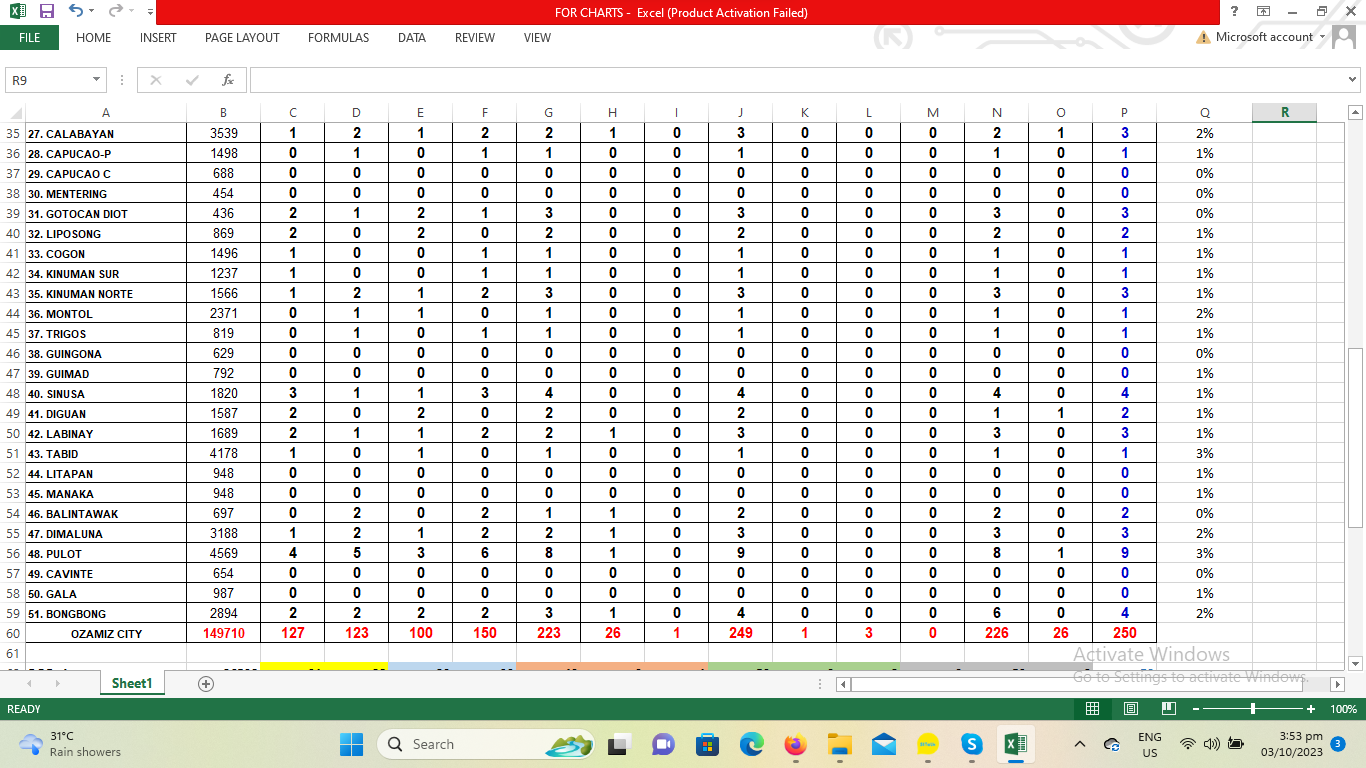The image size is (1366, 768).
Task: Open the yellow app icon on taskbar
Action: [927, 744]
